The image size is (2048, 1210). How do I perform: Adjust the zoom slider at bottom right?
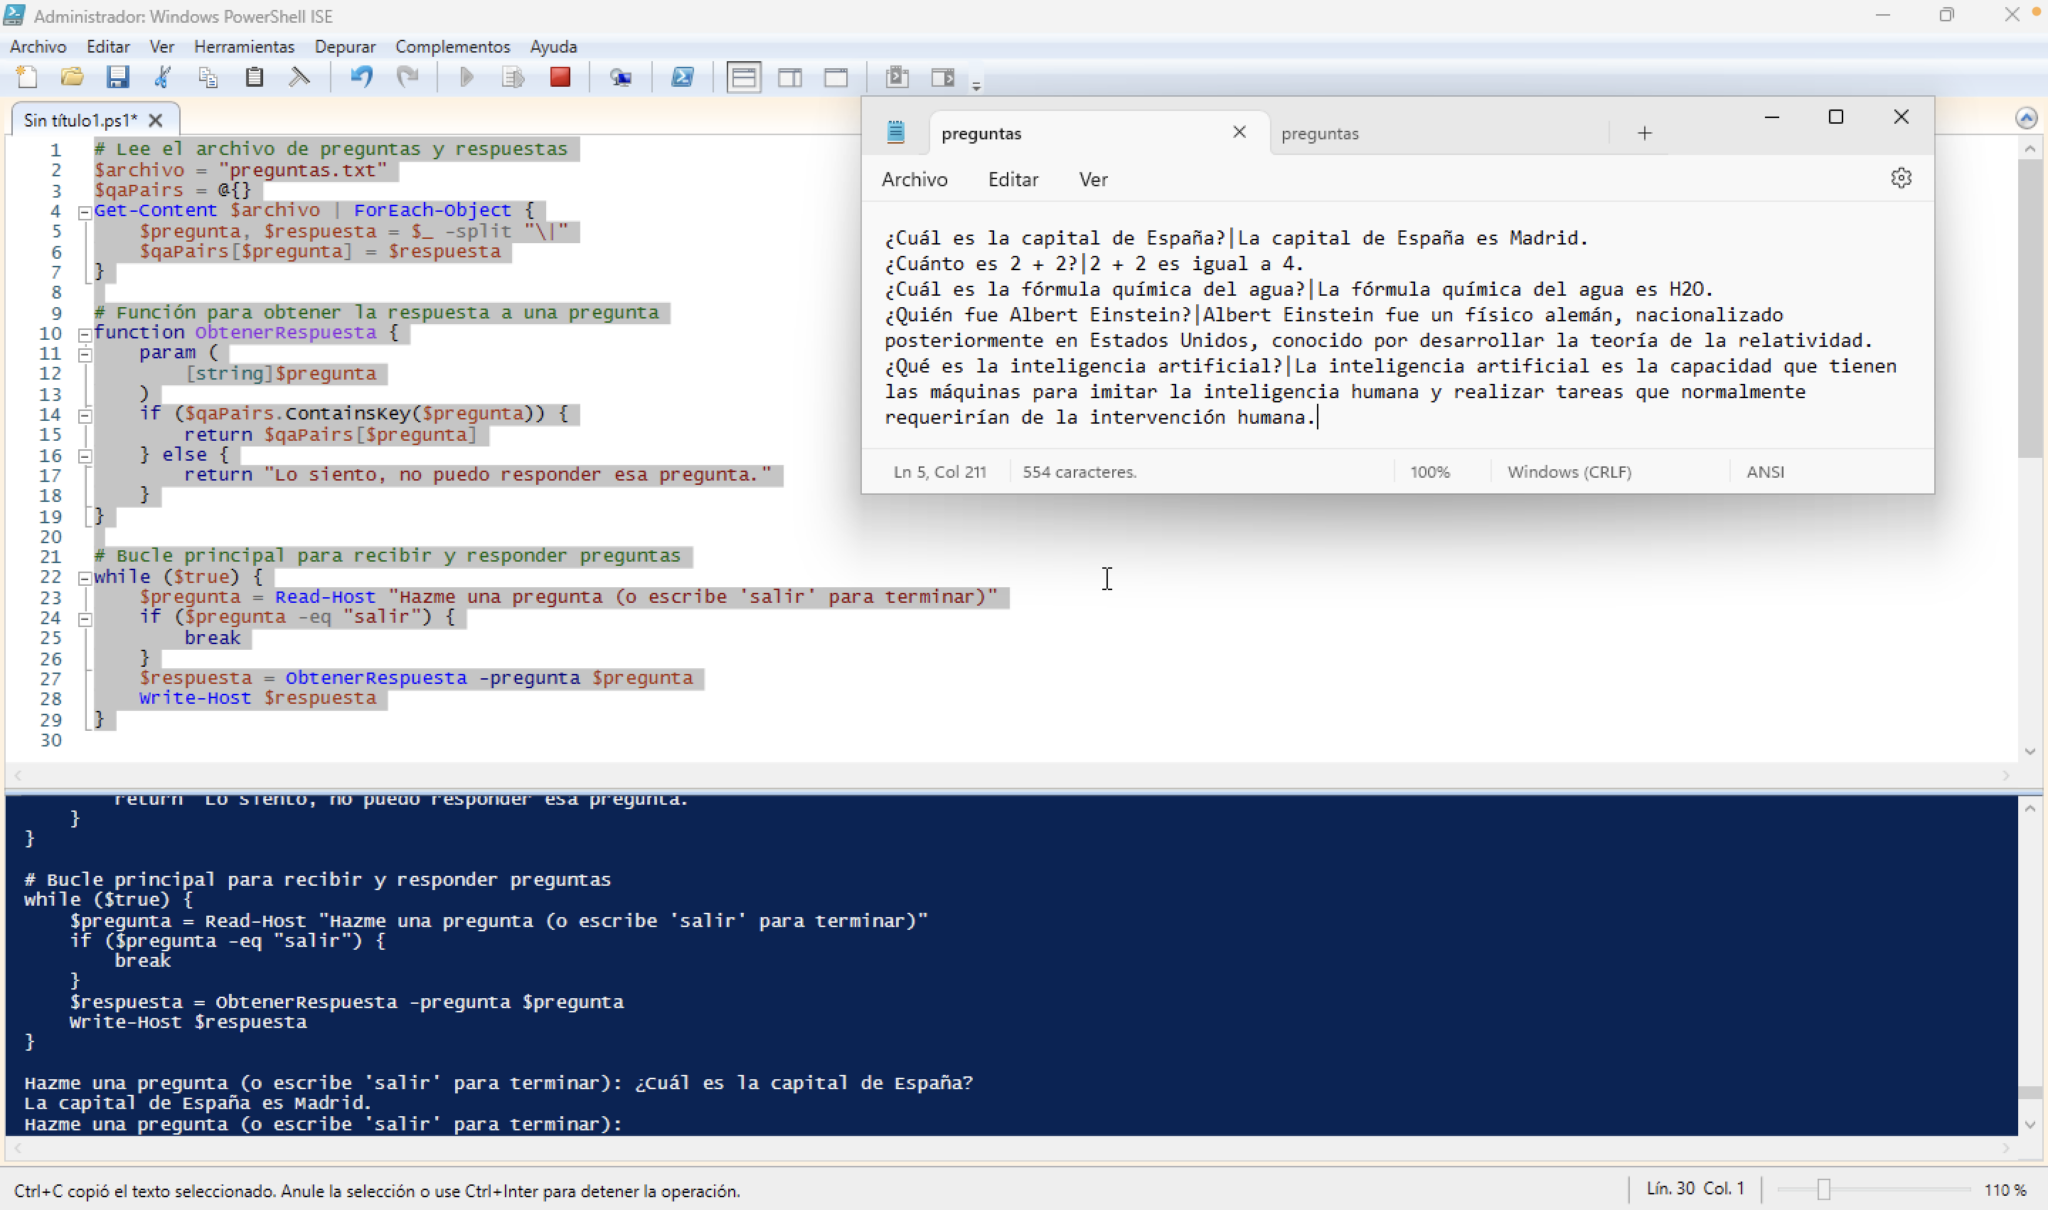[x=1825, y=1189]
